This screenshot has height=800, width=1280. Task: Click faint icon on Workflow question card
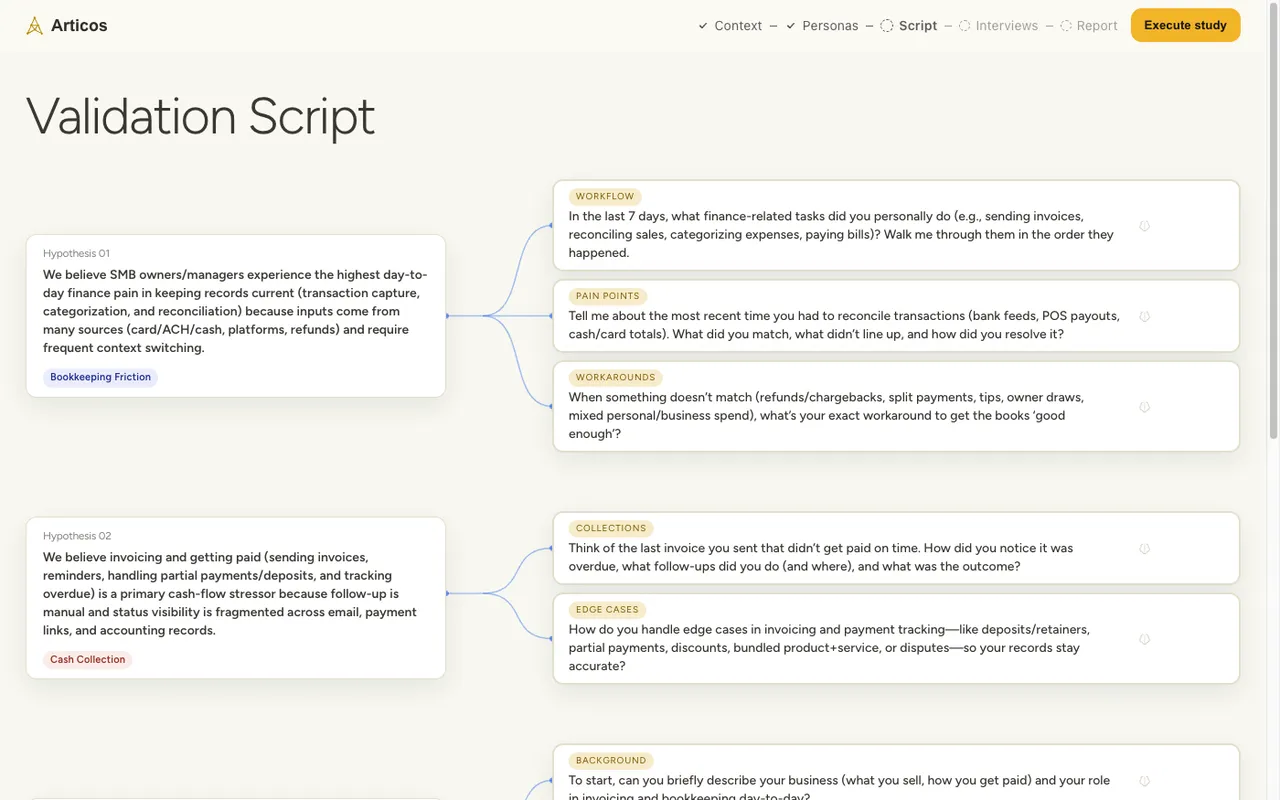1145,226
